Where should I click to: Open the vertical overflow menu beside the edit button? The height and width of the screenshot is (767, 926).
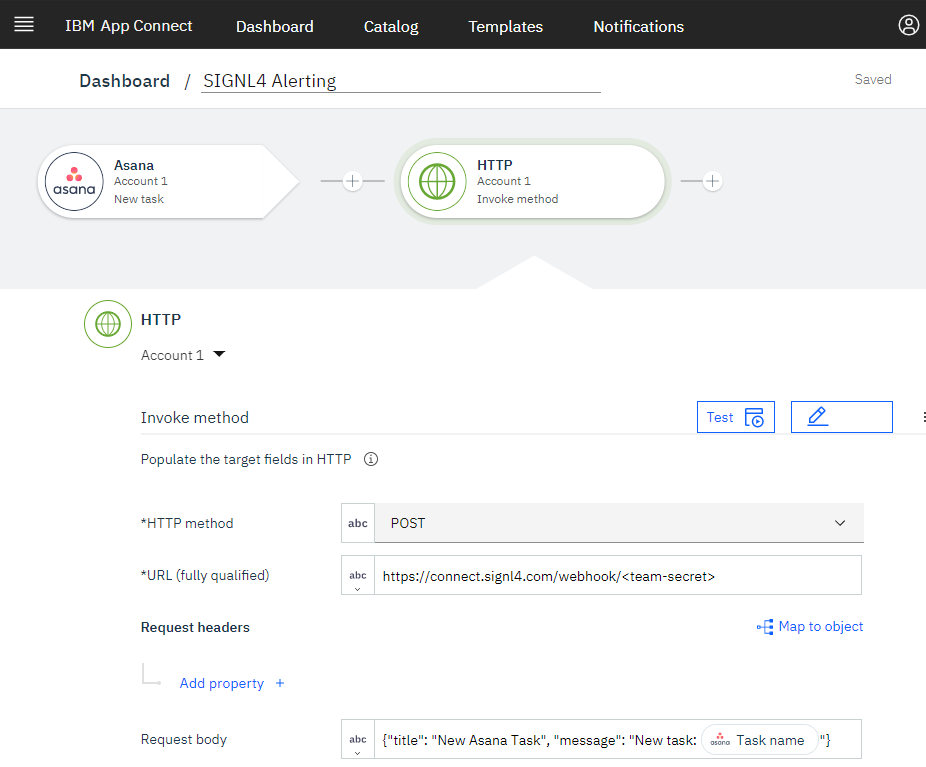click(923, 417)
